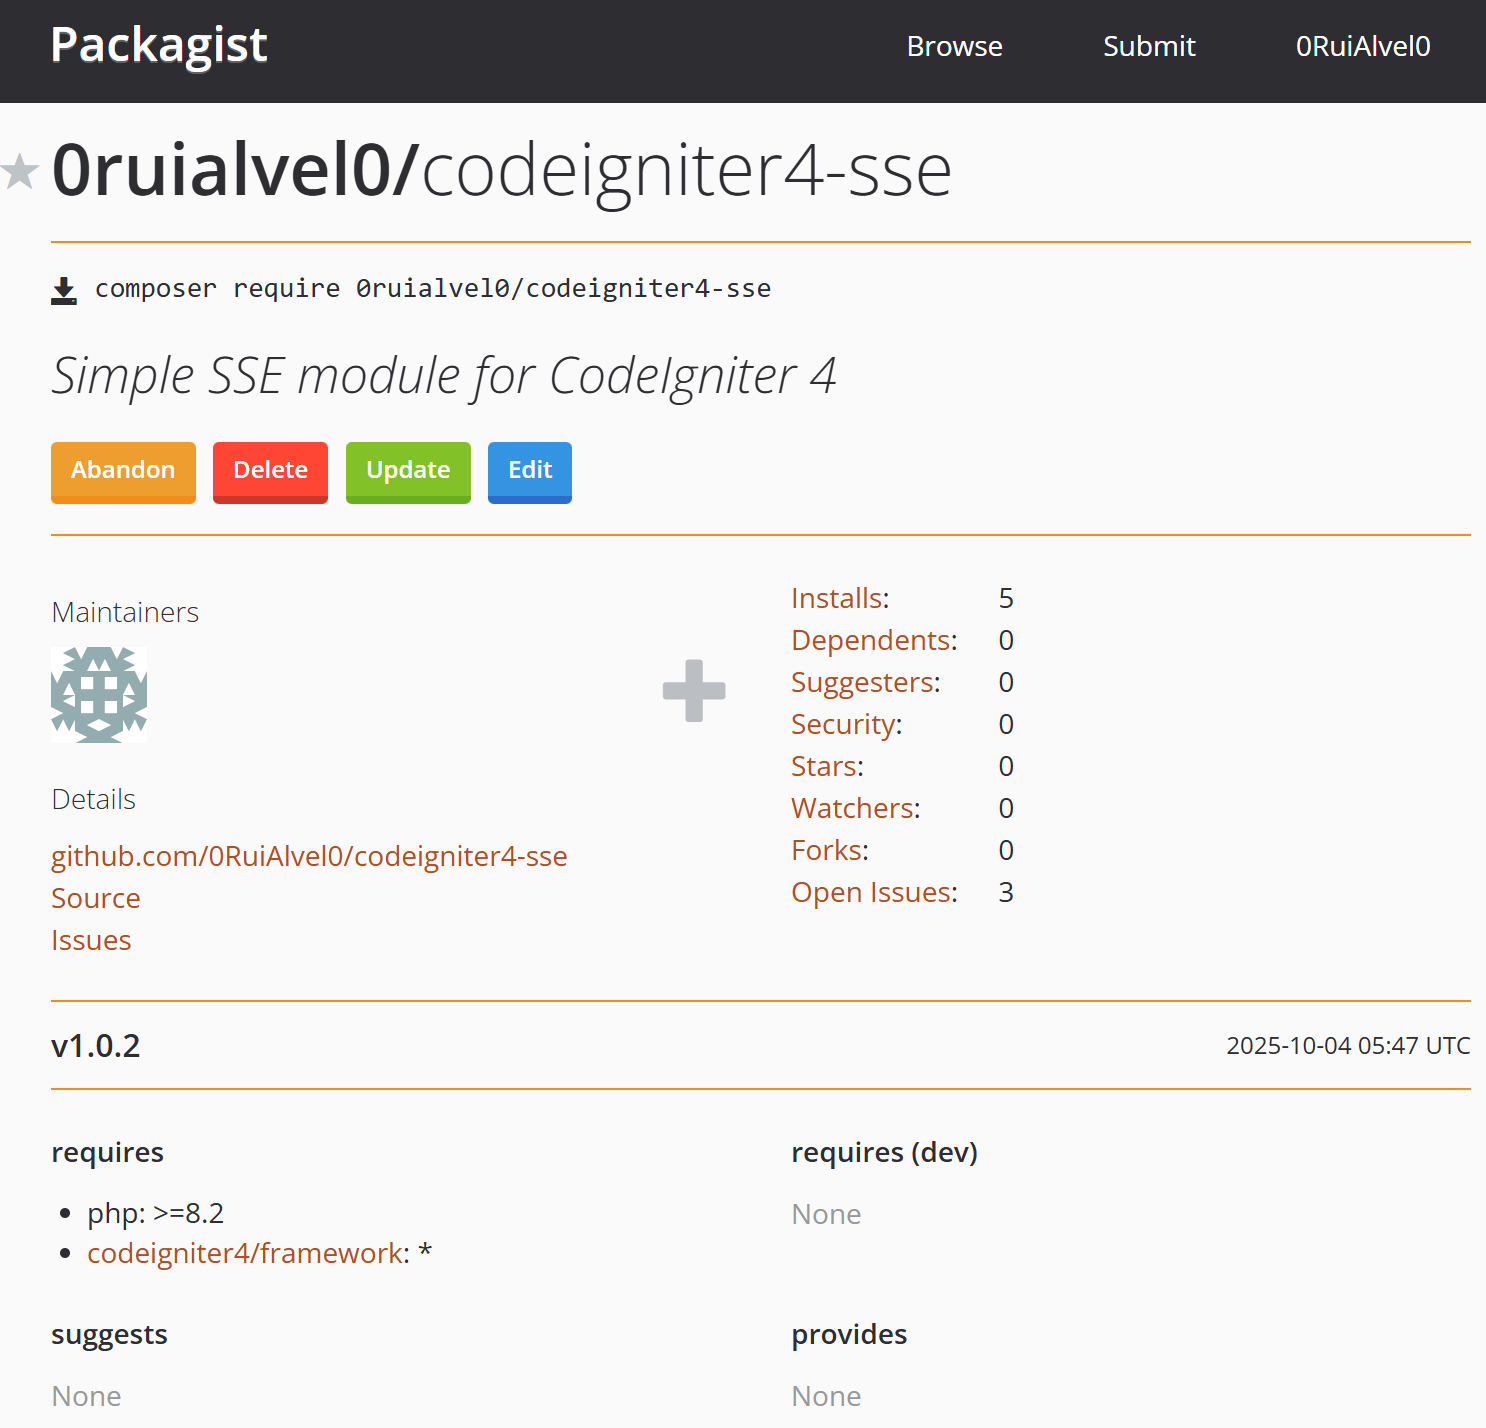Go to Packagist home logo

(159, 46)
